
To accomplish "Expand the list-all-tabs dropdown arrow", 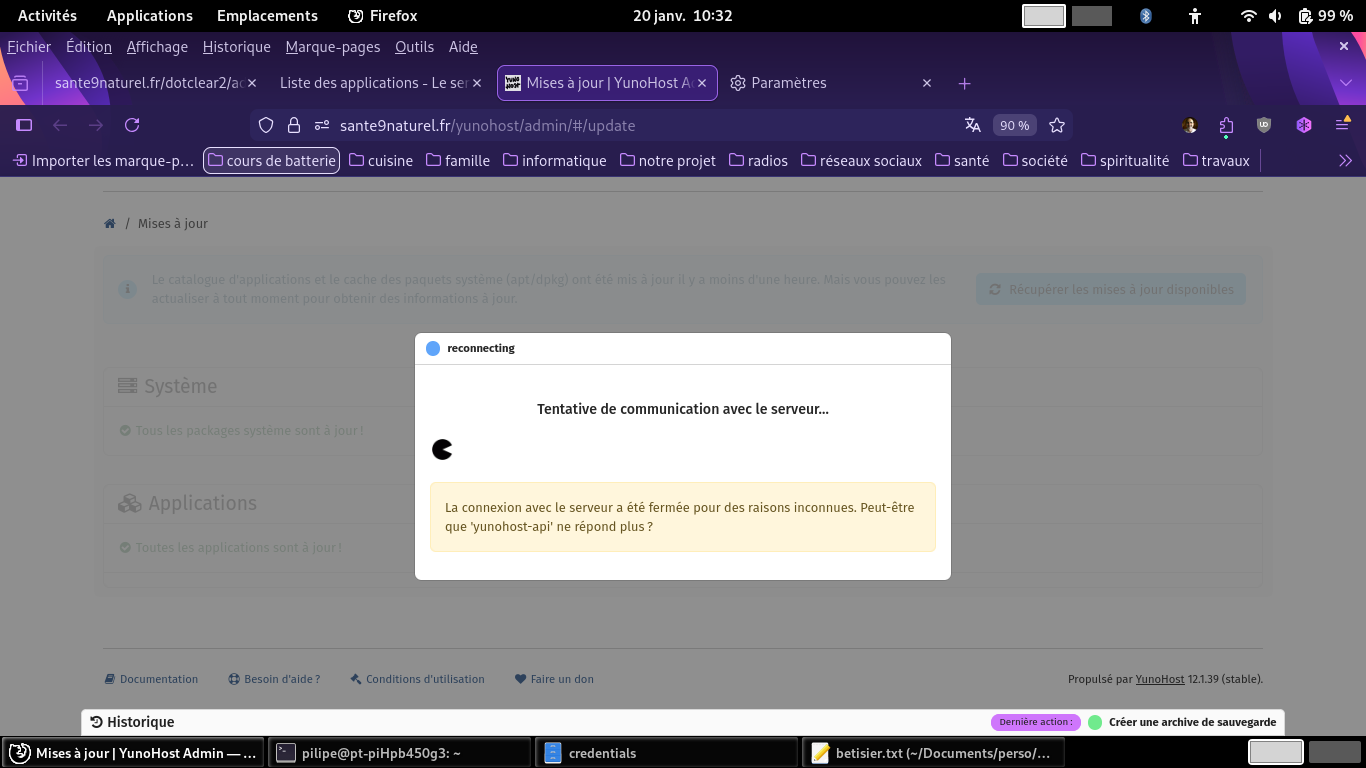I will 1345,83.
